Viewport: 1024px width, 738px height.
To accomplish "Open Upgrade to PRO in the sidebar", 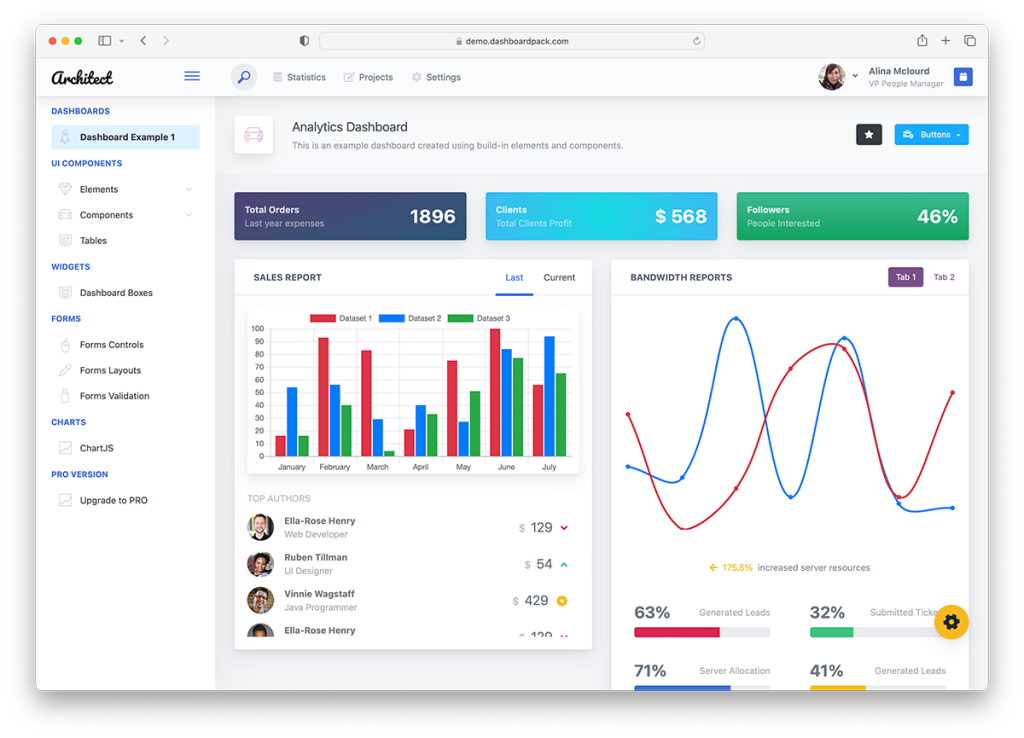I will click(113, 500).
